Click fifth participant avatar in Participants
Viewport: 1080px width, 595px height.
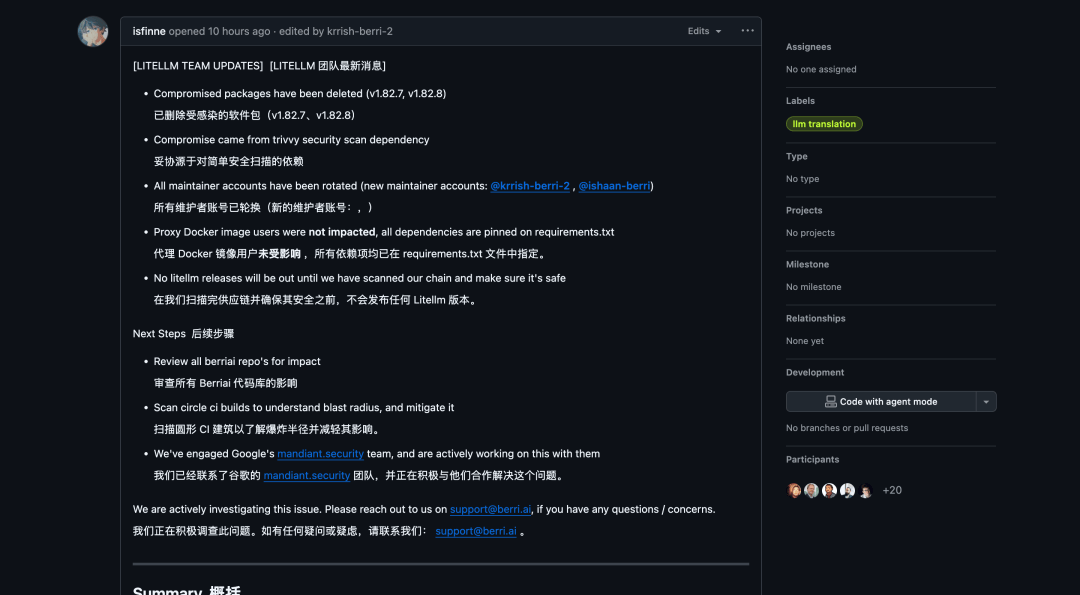tap(865, 490)
